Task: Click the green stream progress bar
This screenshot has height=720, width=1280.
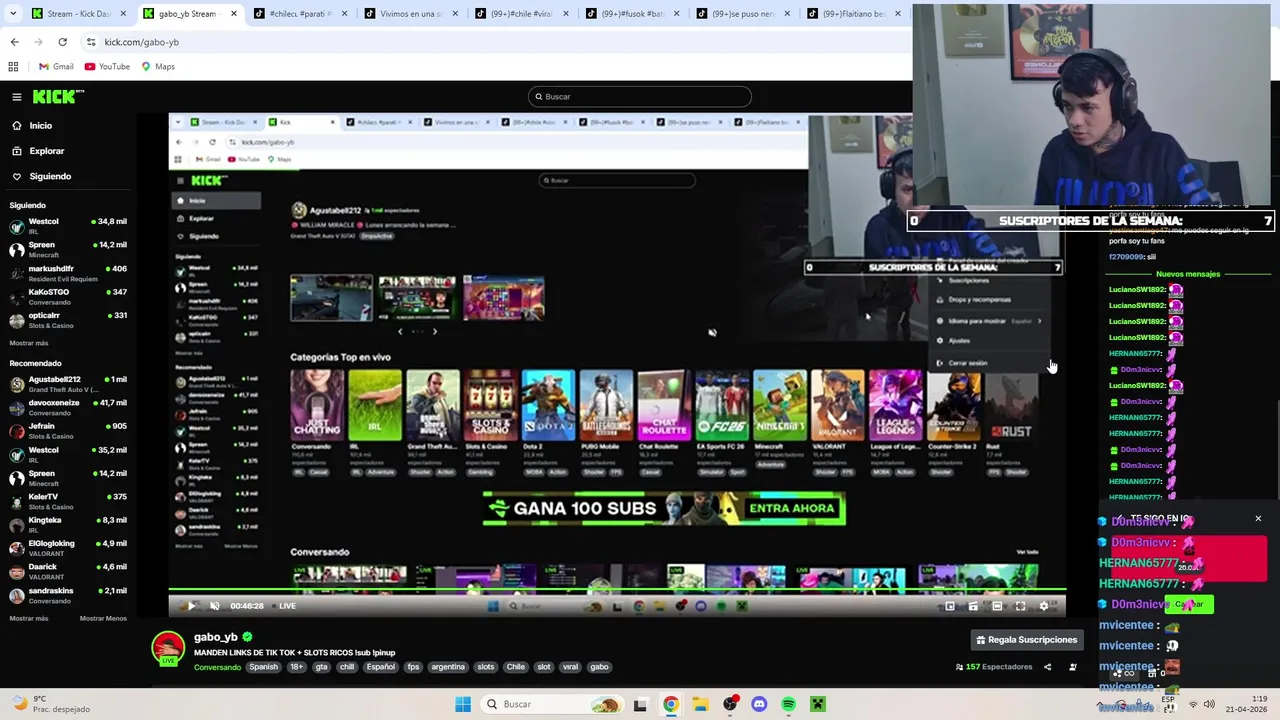Action: pos(616,591)
